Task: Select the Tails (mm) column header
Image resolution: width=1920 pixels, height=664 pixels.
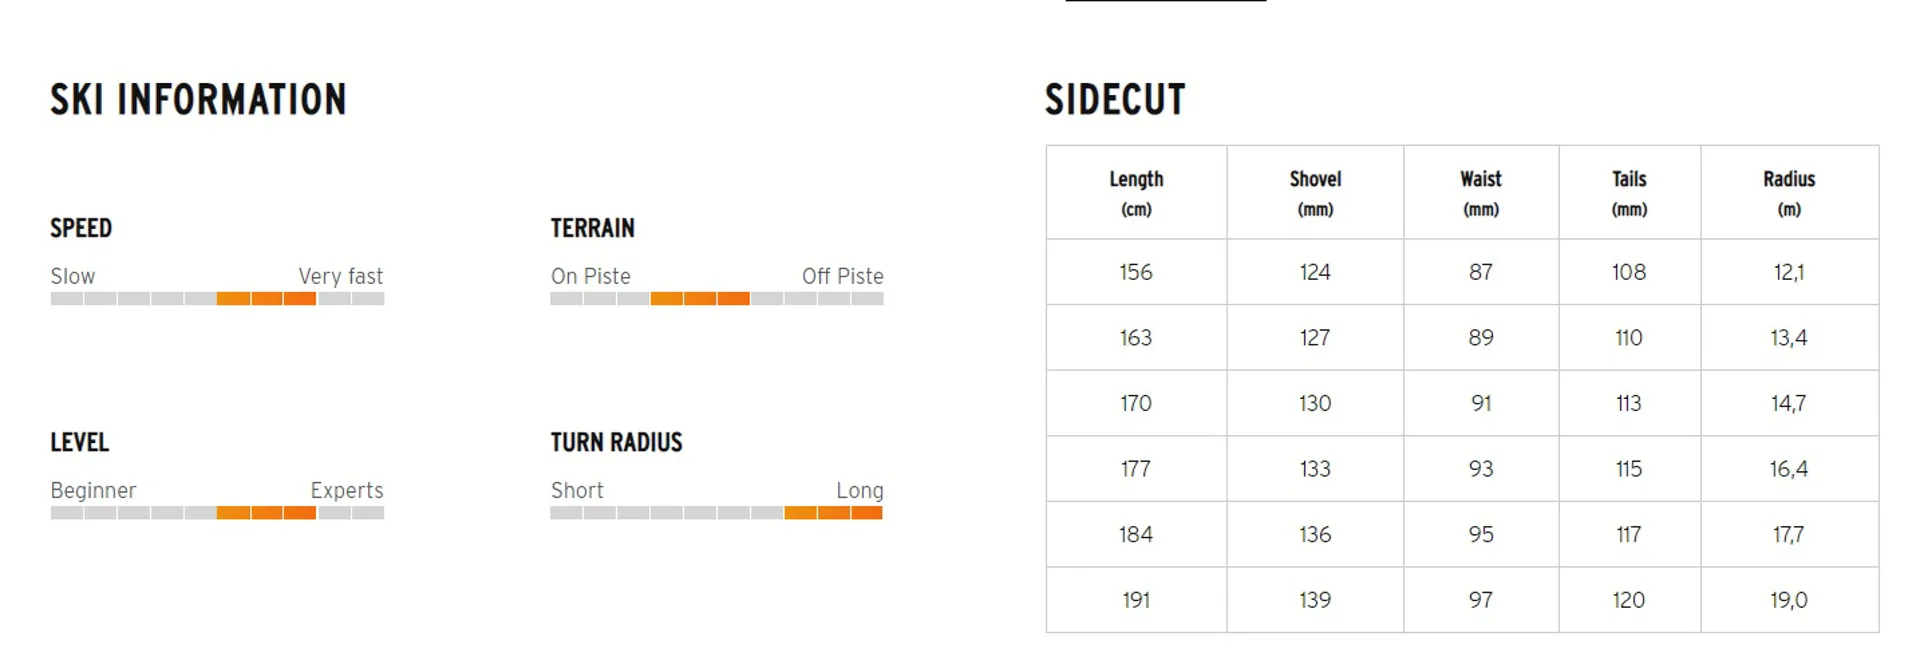Action: point(1629,192)
